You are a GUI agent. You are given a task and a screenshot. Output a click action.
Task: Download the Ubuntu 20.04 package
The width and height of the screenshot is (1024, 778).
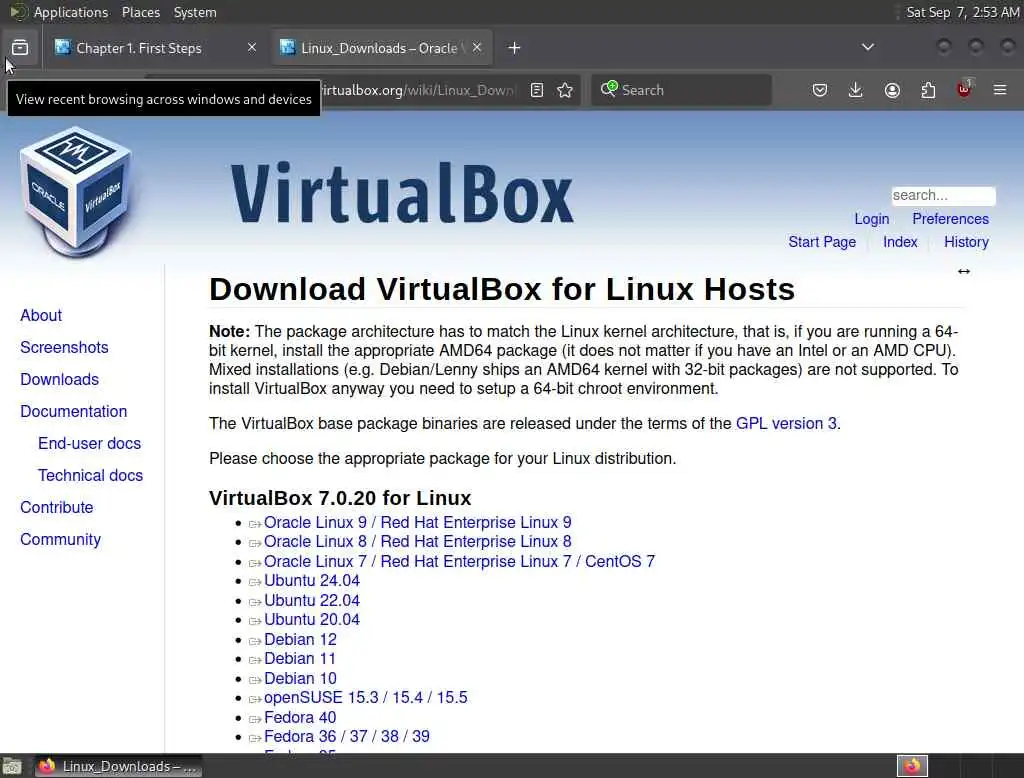point(312,619)
